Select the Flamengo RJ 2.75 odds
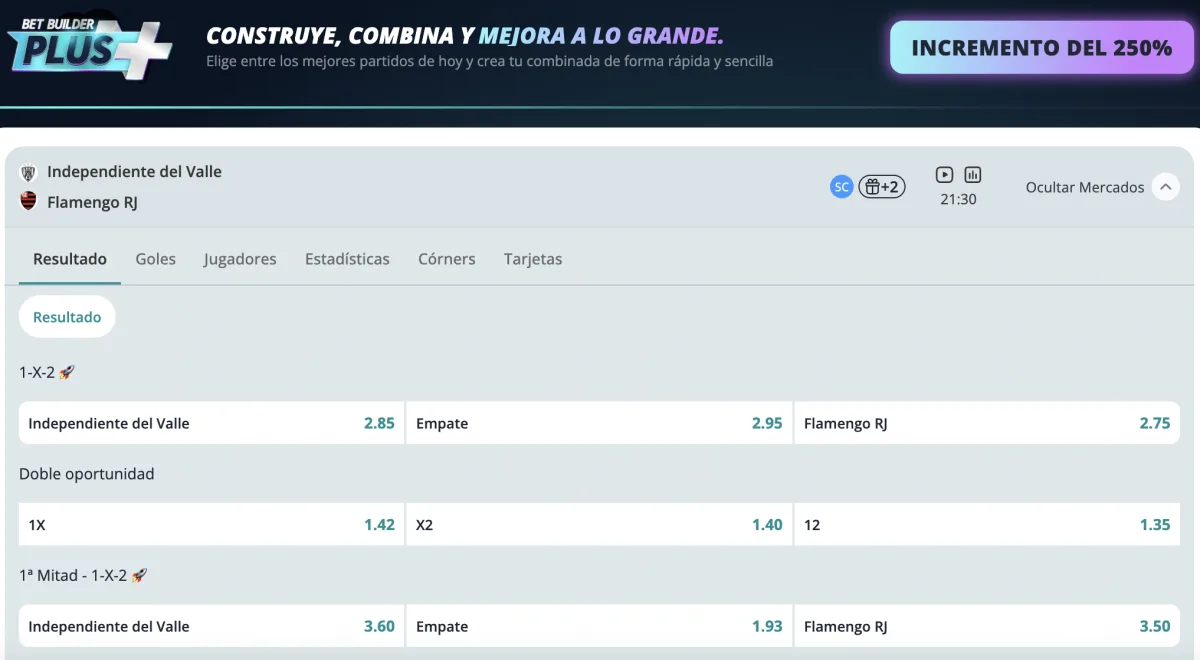The width and height of the screenshot is (1200, 660). [987, 423]
